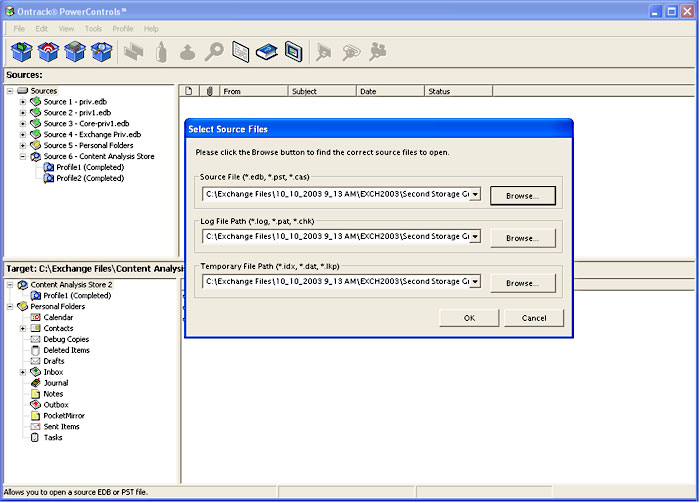Collapse Source 6 - Content Analysis Store
Image resolution: width=700 pixels, height=503 pixels.
23,157
